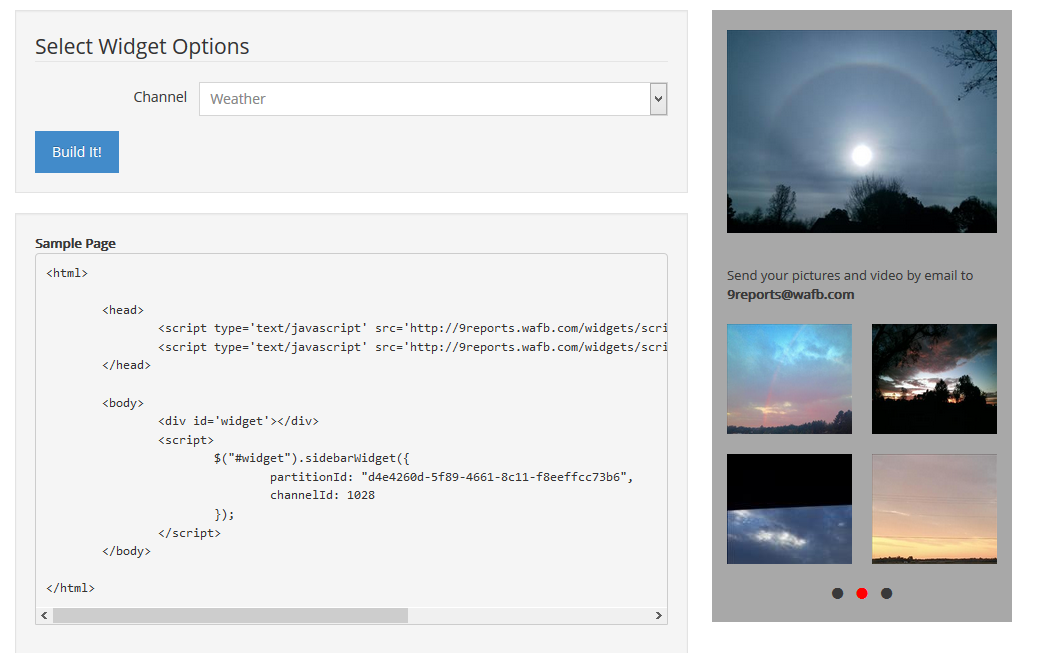The image size is (1037, 653).
Task: Click the 9reports@wafb.com email text
Action: tap(790, 294)
